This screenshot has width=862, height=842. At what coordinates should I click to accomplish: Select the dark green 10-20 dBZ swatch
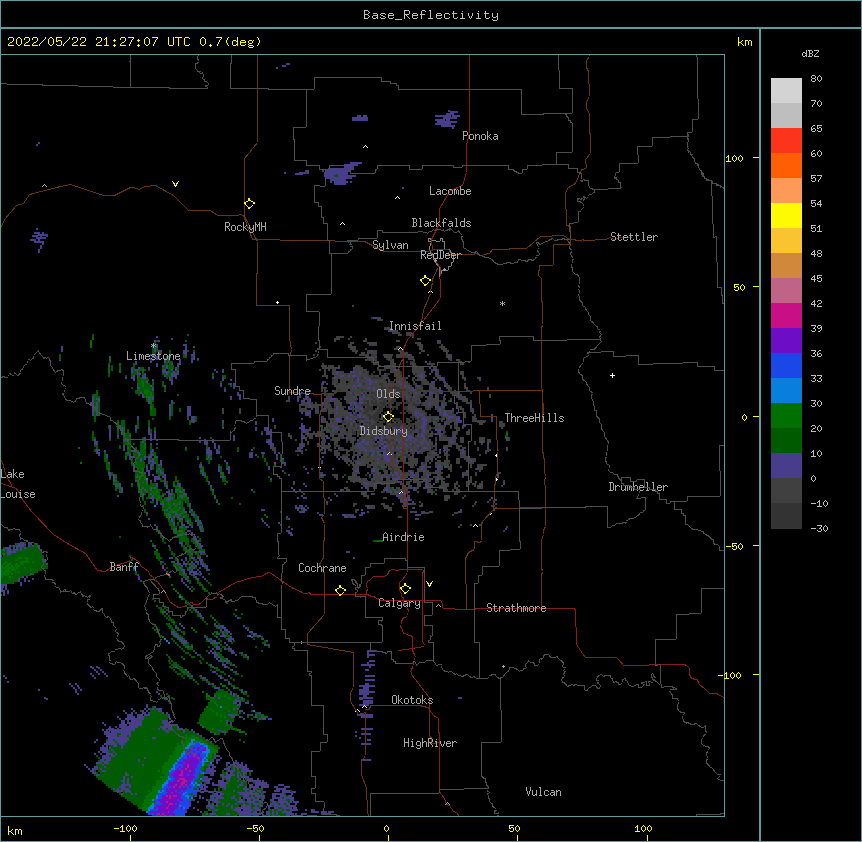point(786,441)
